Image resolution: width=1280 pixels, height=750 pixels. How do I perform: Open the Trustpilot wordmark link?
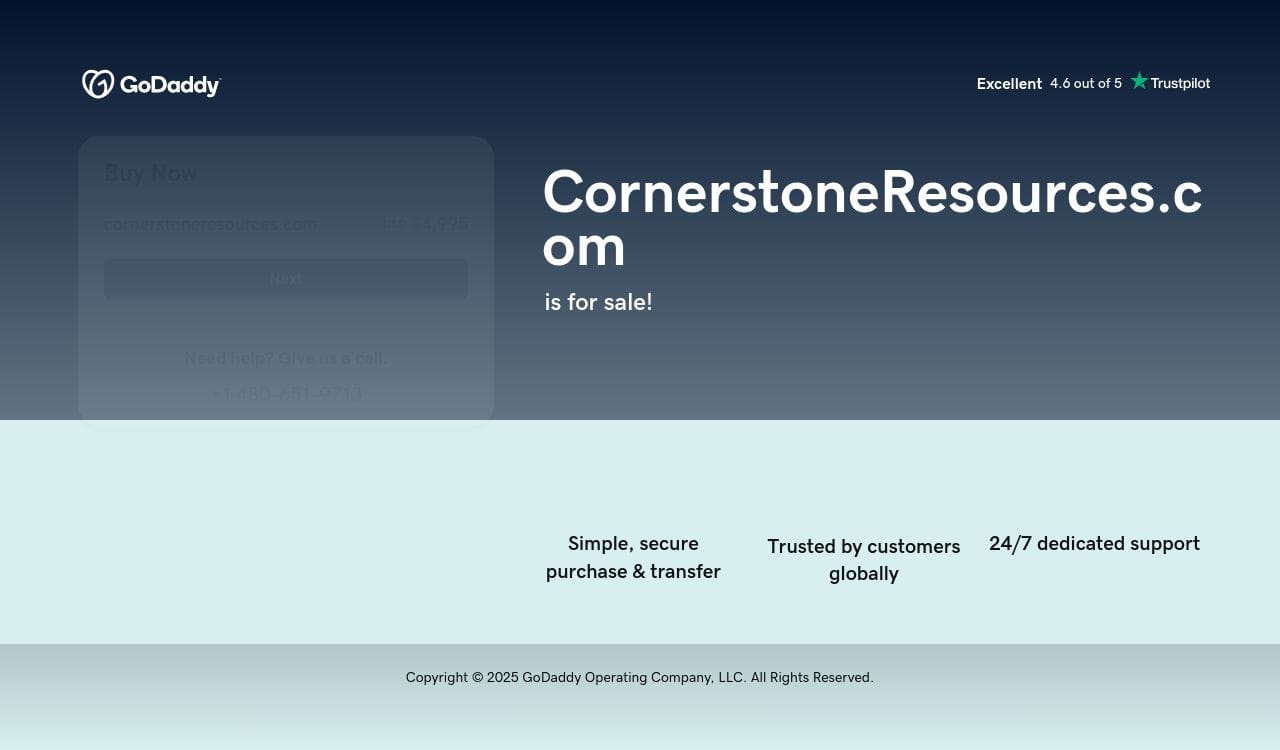pyautogui.click(x=1180, y=83)
